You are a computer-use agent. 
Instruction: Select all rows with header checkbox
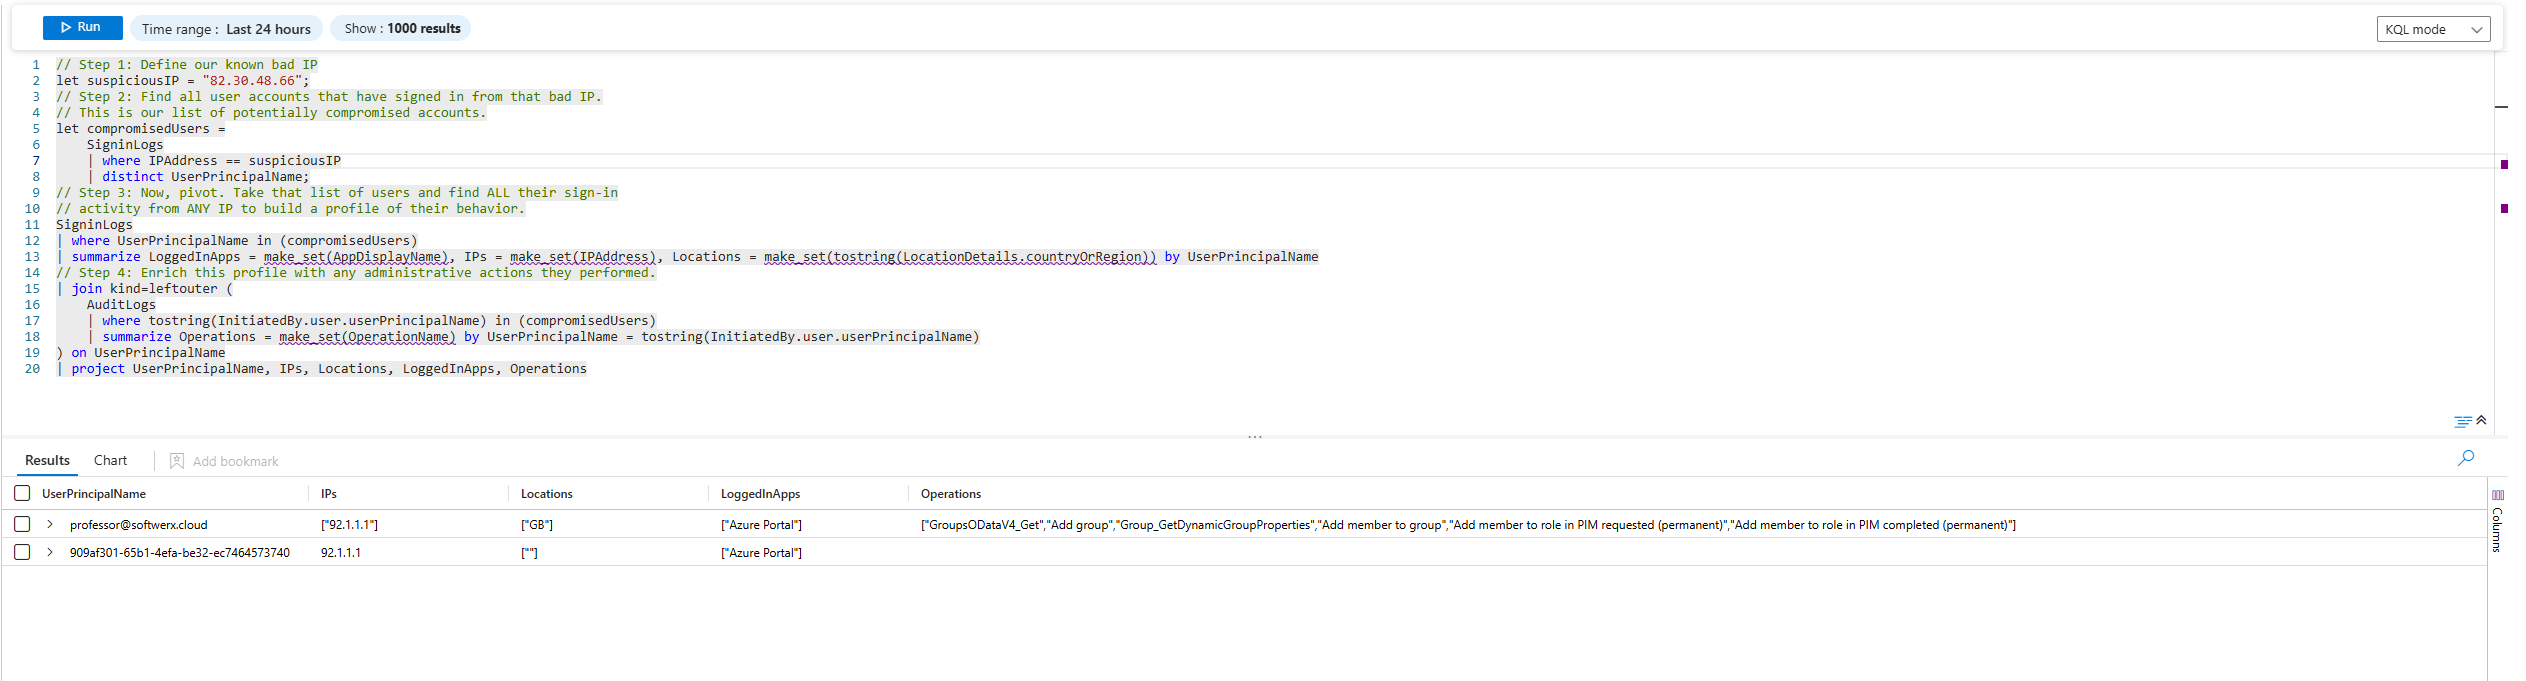(22, 493)
